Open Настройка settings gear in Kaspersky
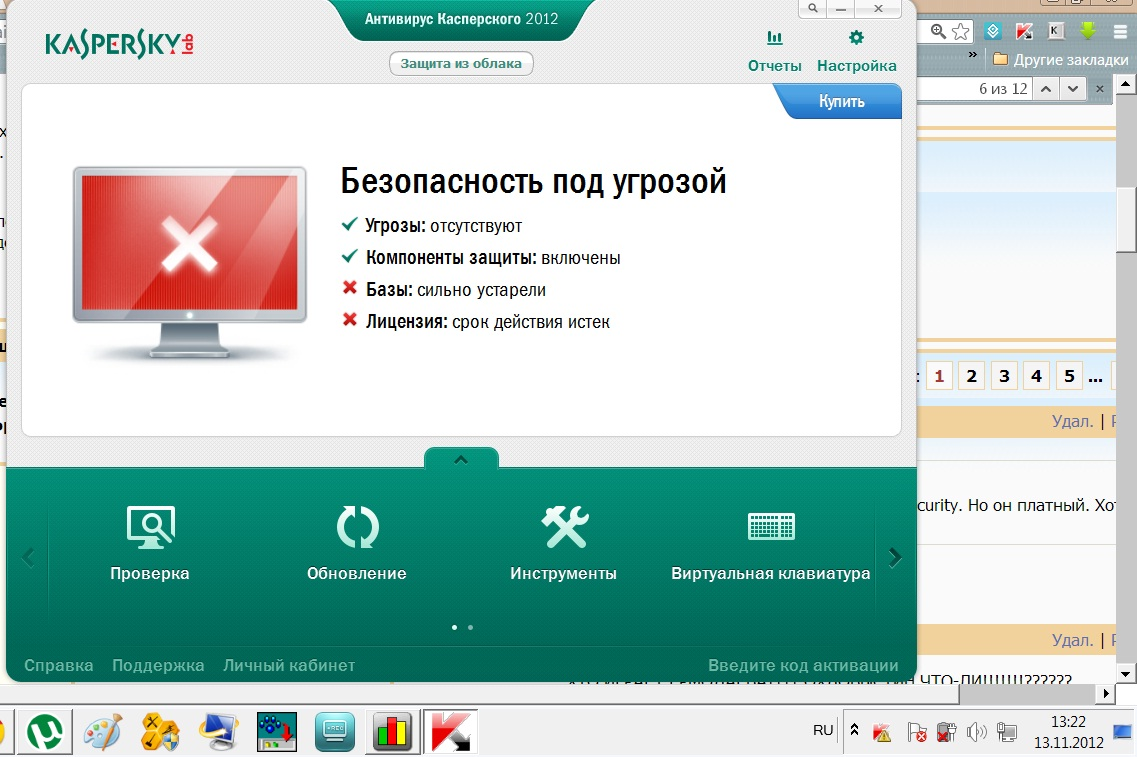 click(856, 38)
